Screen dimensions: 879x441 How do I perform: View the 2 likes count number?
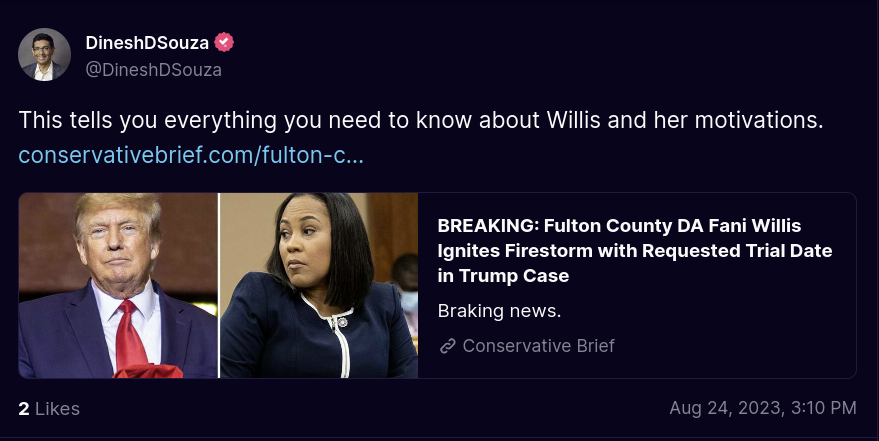24,409
